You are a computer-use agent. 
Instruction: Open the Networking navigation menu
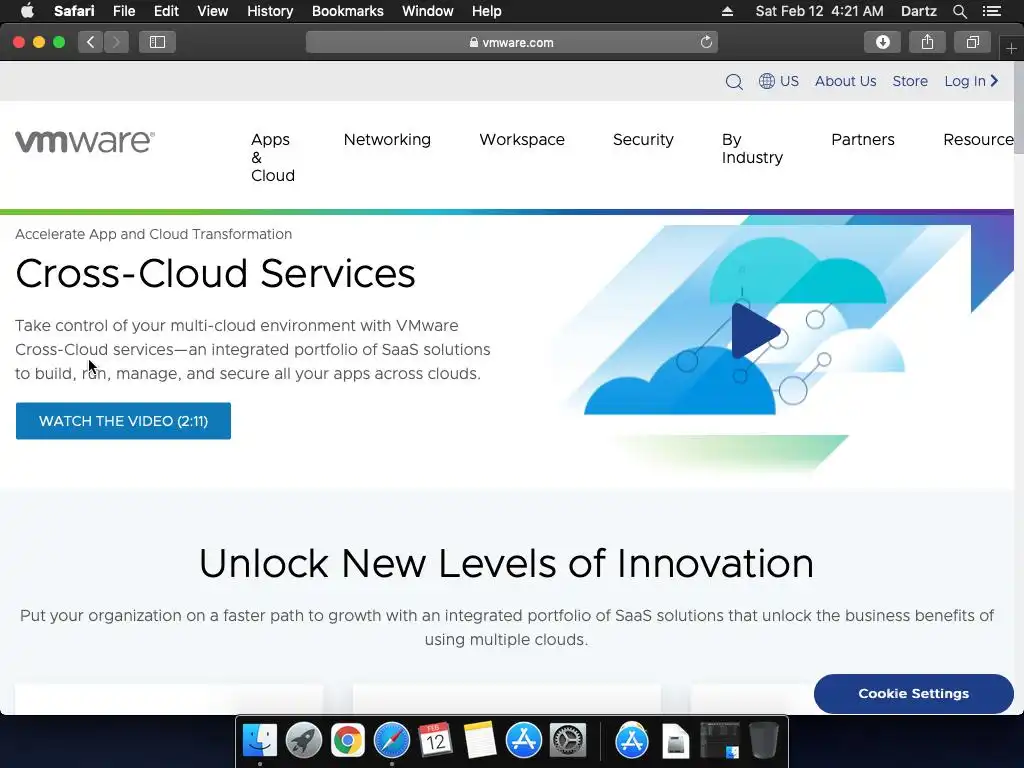(387, 140)
